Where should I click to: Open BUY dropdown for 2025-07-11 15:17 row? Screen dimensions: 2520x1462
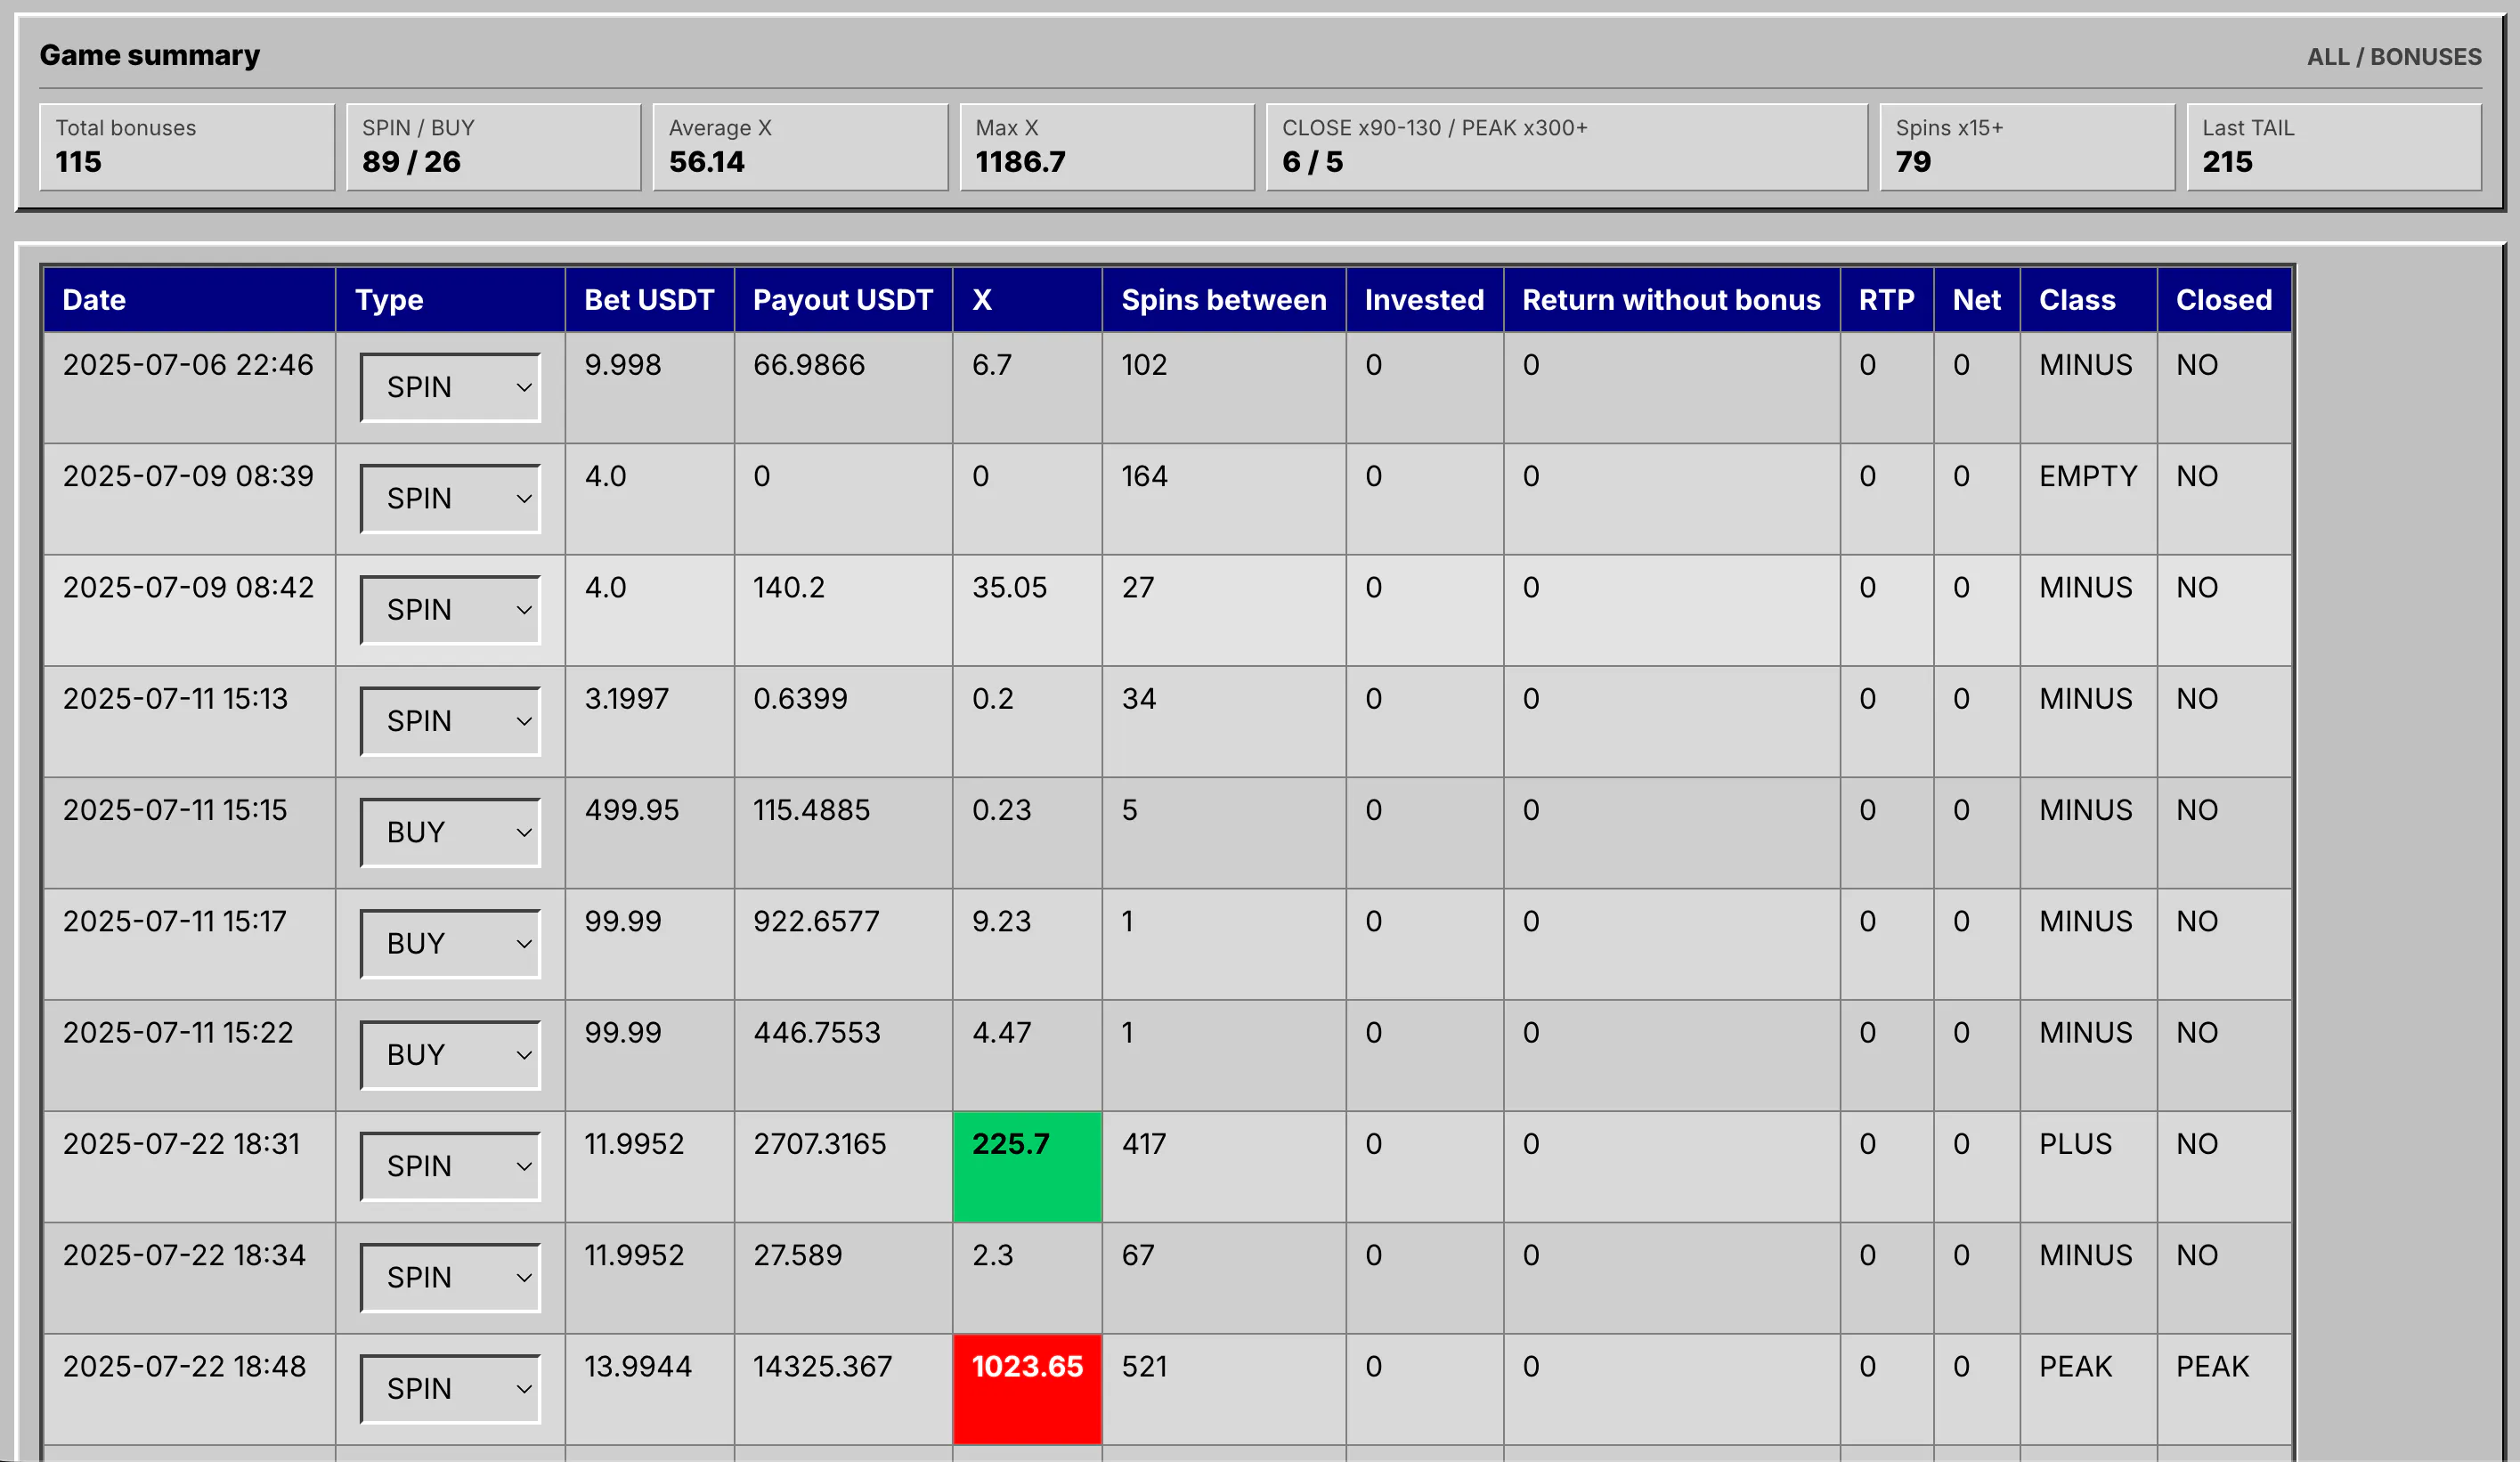[450, 943]
